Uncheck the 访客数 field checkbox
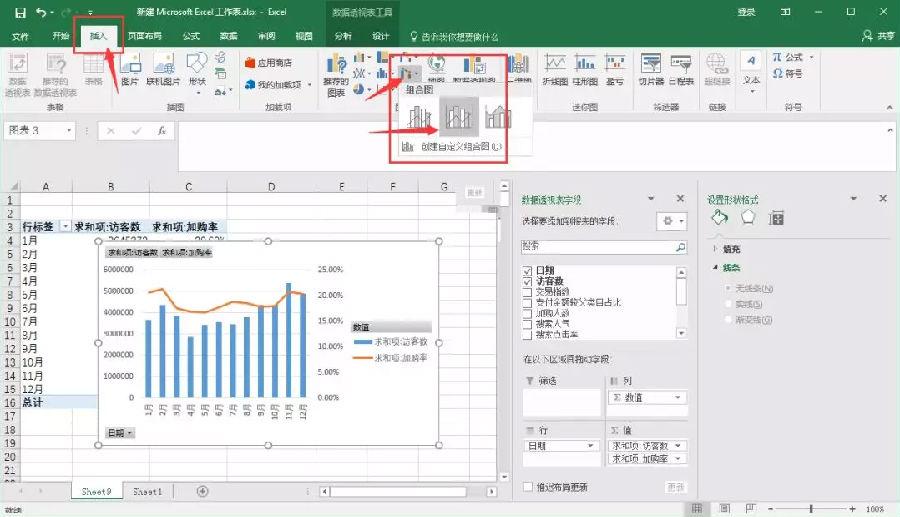This screenshot has width=900, height=517. point(527,281)
